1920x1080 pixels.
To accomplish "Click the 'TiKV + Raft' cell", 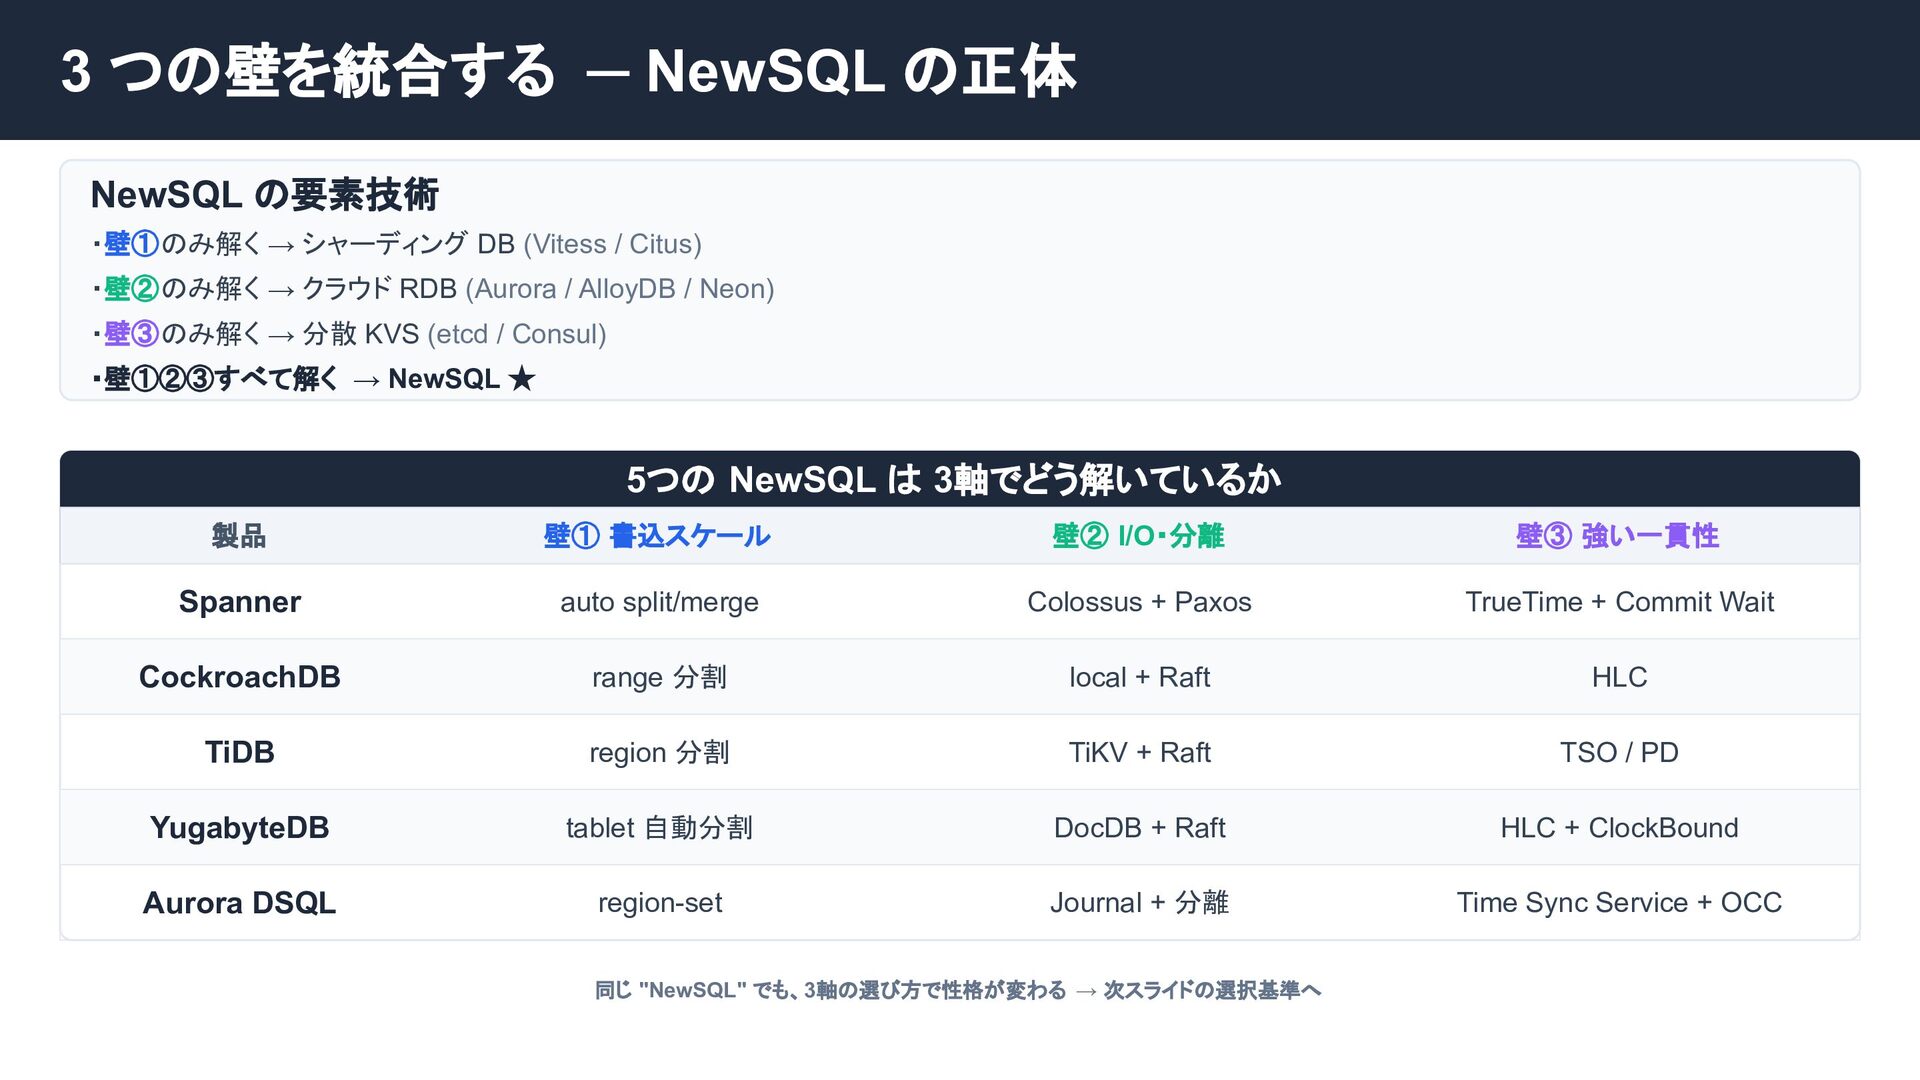I will [1139, 752].
